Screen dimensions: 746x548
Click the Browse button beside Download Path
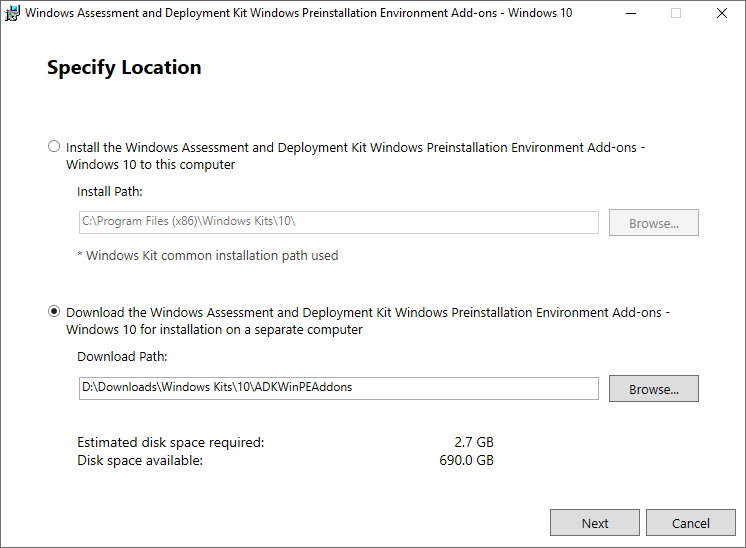point(654,389)
